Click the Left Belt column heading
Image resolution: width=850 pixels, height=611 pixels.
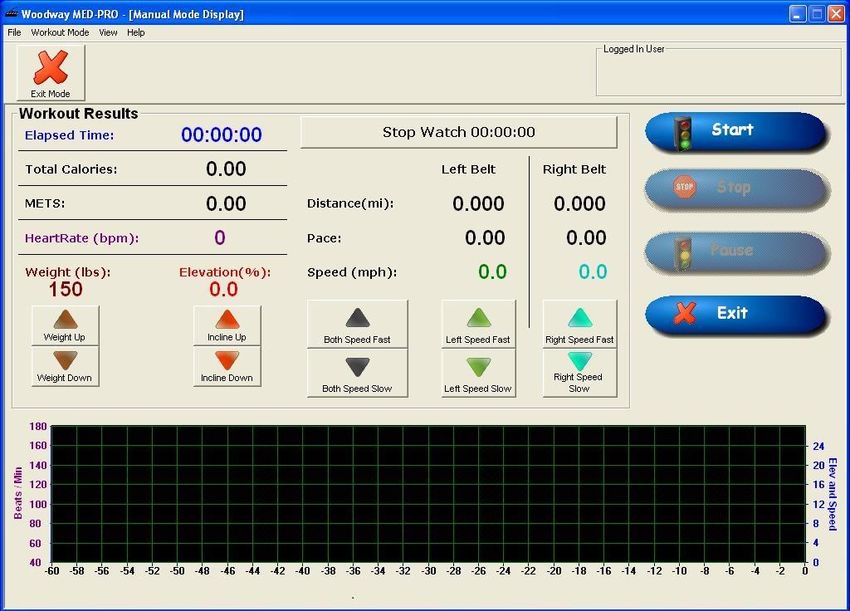point(468,169)
